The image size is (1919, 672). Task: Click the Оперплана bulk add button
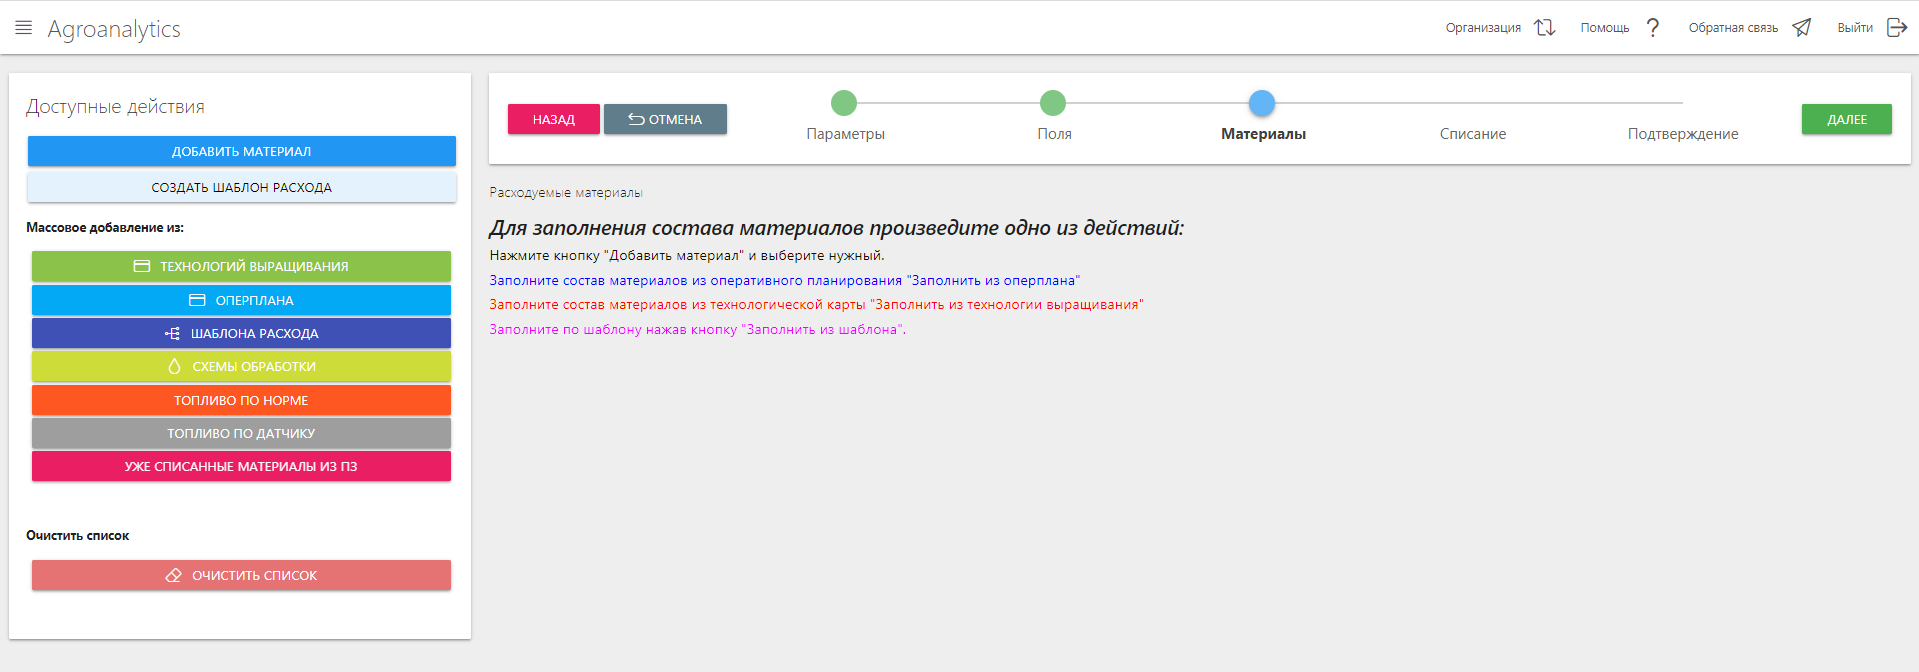coord(241,300)
